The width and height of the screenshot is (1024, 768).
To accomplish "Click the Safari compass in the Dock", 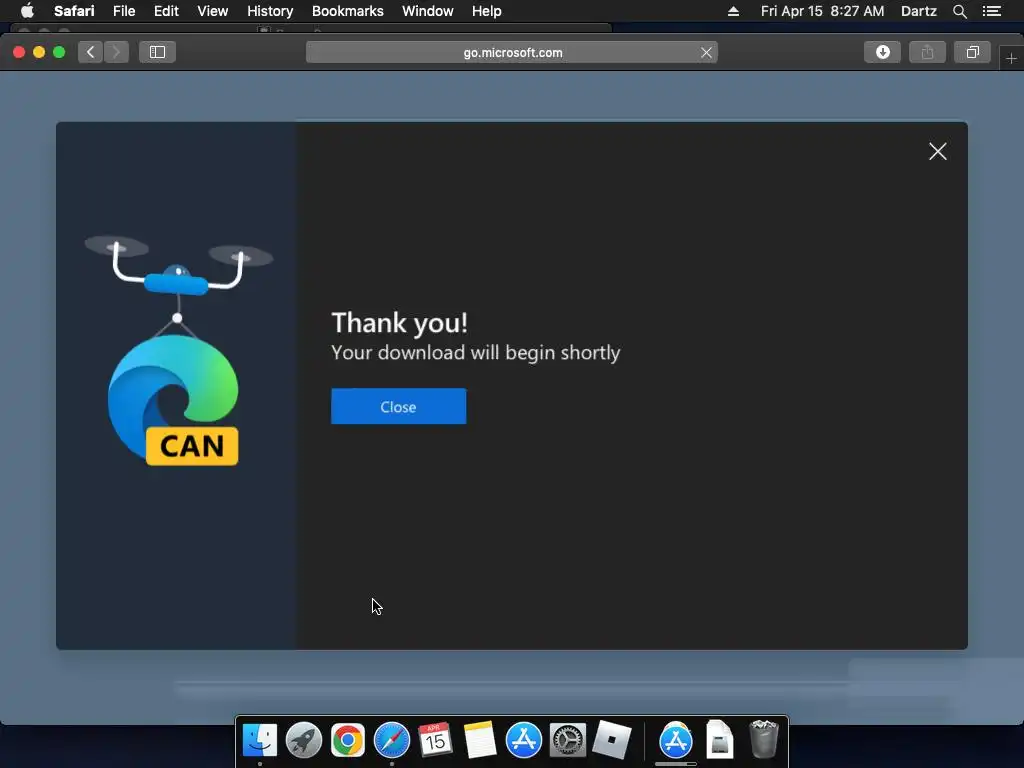I will [392, 741].
